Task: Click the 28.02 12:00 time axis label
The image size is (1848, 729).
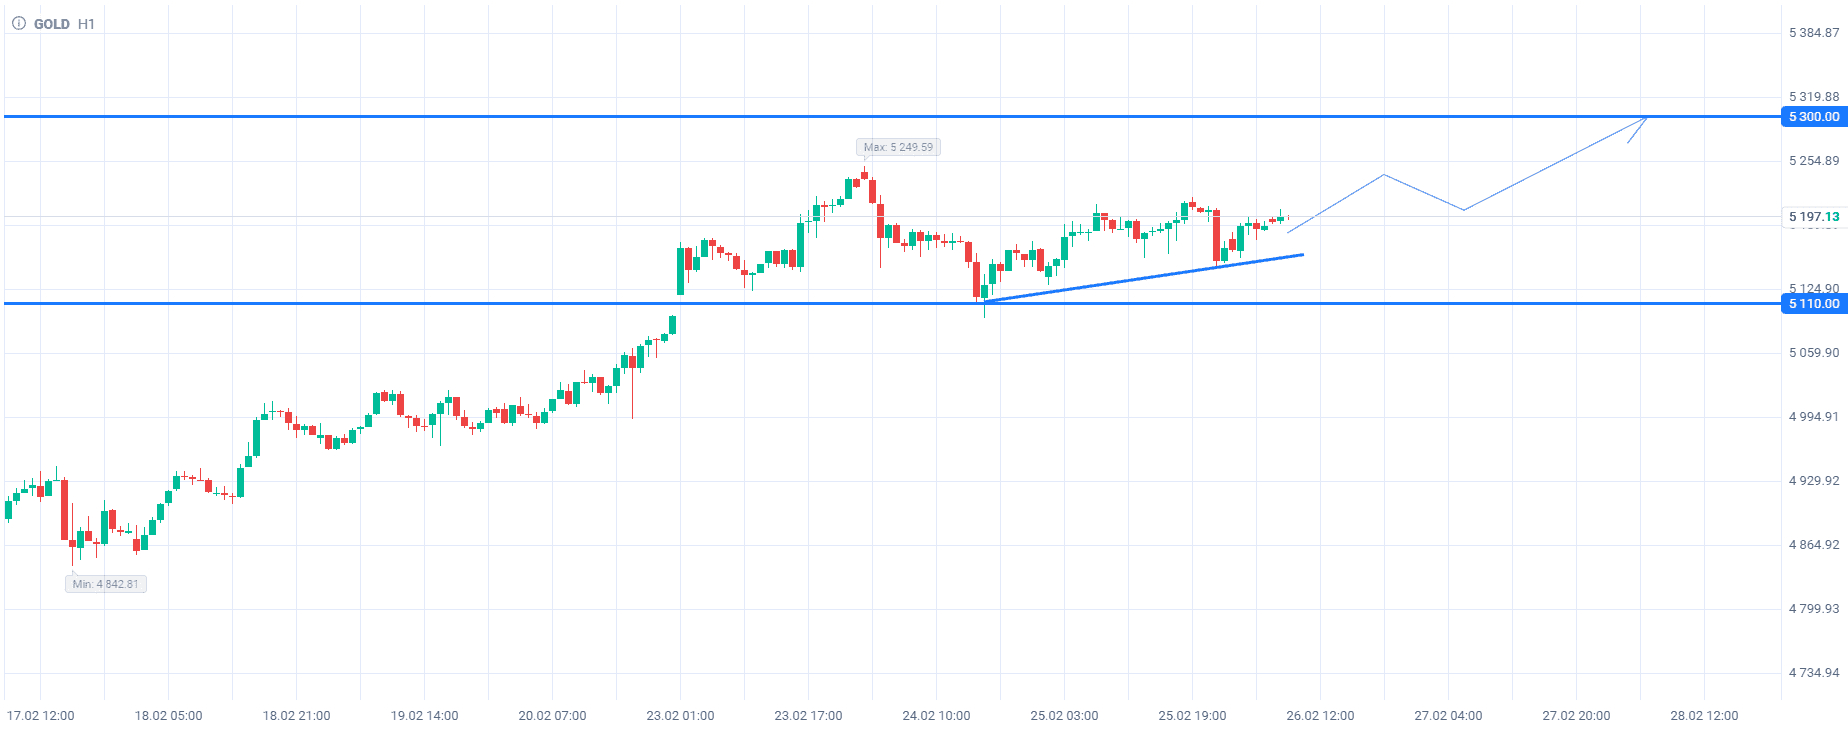Action: pyautogui.click(x=1704, y=716)
